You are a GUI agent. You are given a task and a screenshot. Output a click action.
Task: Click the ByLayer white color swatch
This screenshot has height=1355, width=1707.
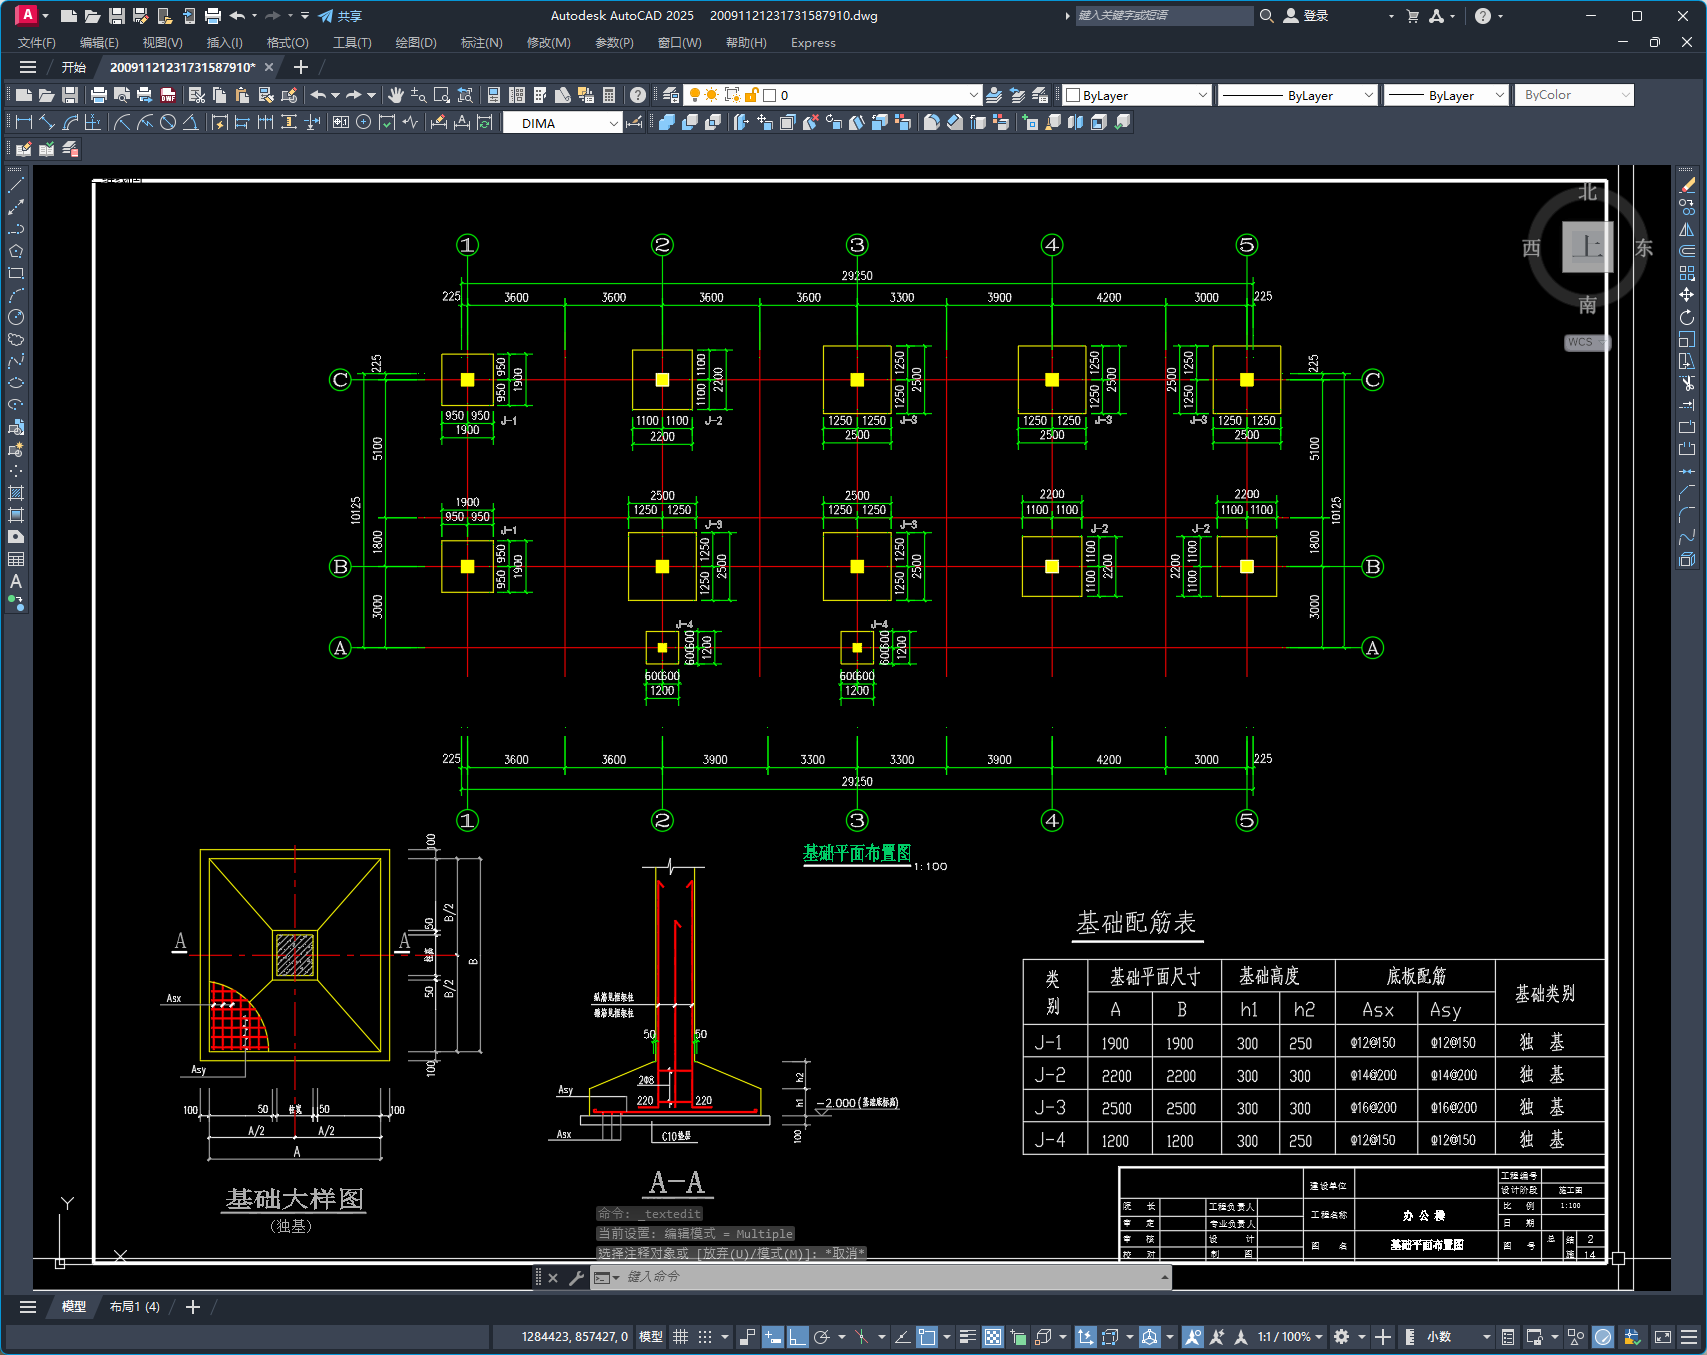coord(1073,95)
